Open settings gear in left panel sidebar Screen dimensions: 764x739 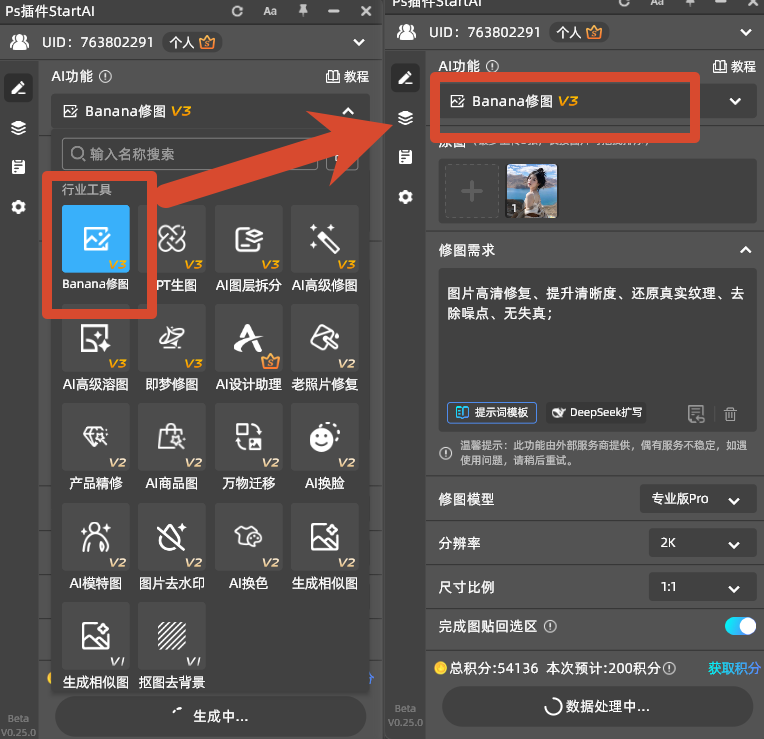pos(19,207)
